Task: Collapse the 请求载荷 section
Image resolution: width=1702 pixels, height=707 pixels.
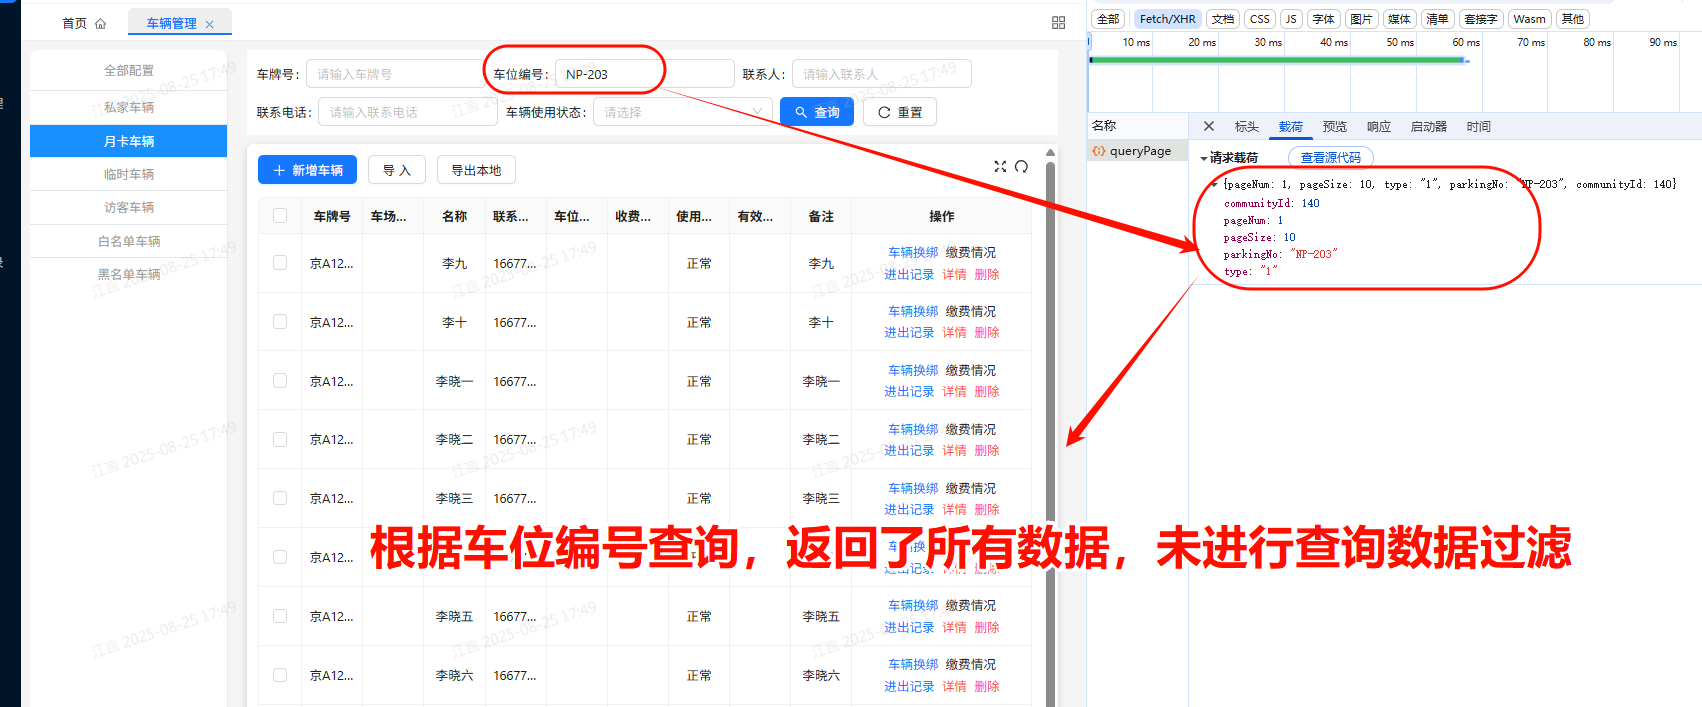Action: pos(1204,158)
